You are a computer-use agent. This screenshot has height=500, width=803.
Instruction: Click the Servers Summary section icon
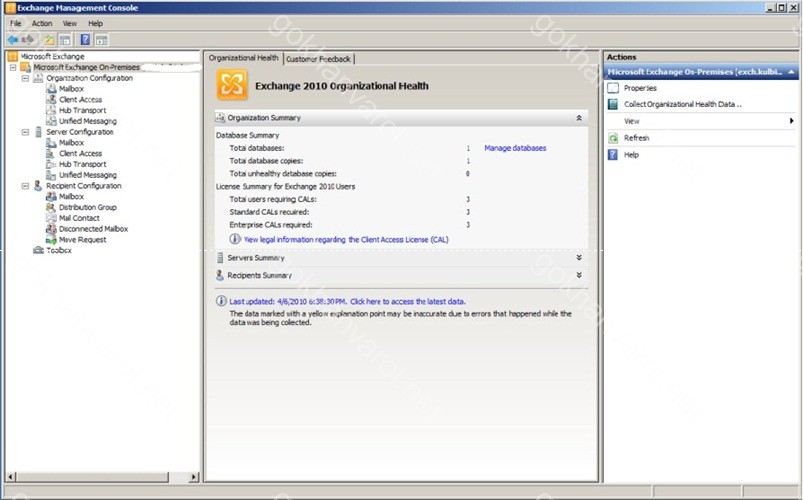(220, 258)
